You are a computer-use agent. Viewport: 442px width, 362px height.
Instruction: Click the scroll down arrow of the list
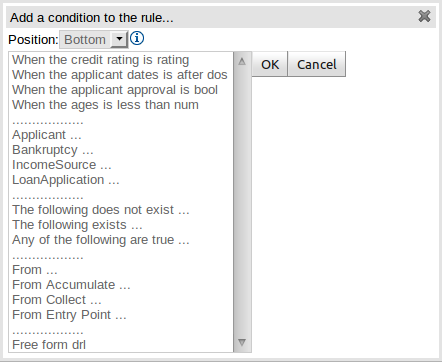click(242, 342)
